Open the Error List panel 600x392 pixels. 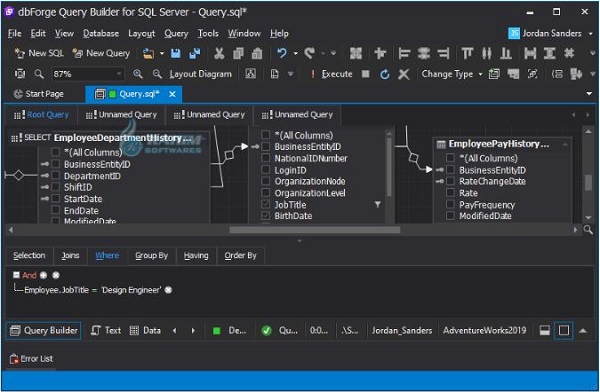pos(31,359)
